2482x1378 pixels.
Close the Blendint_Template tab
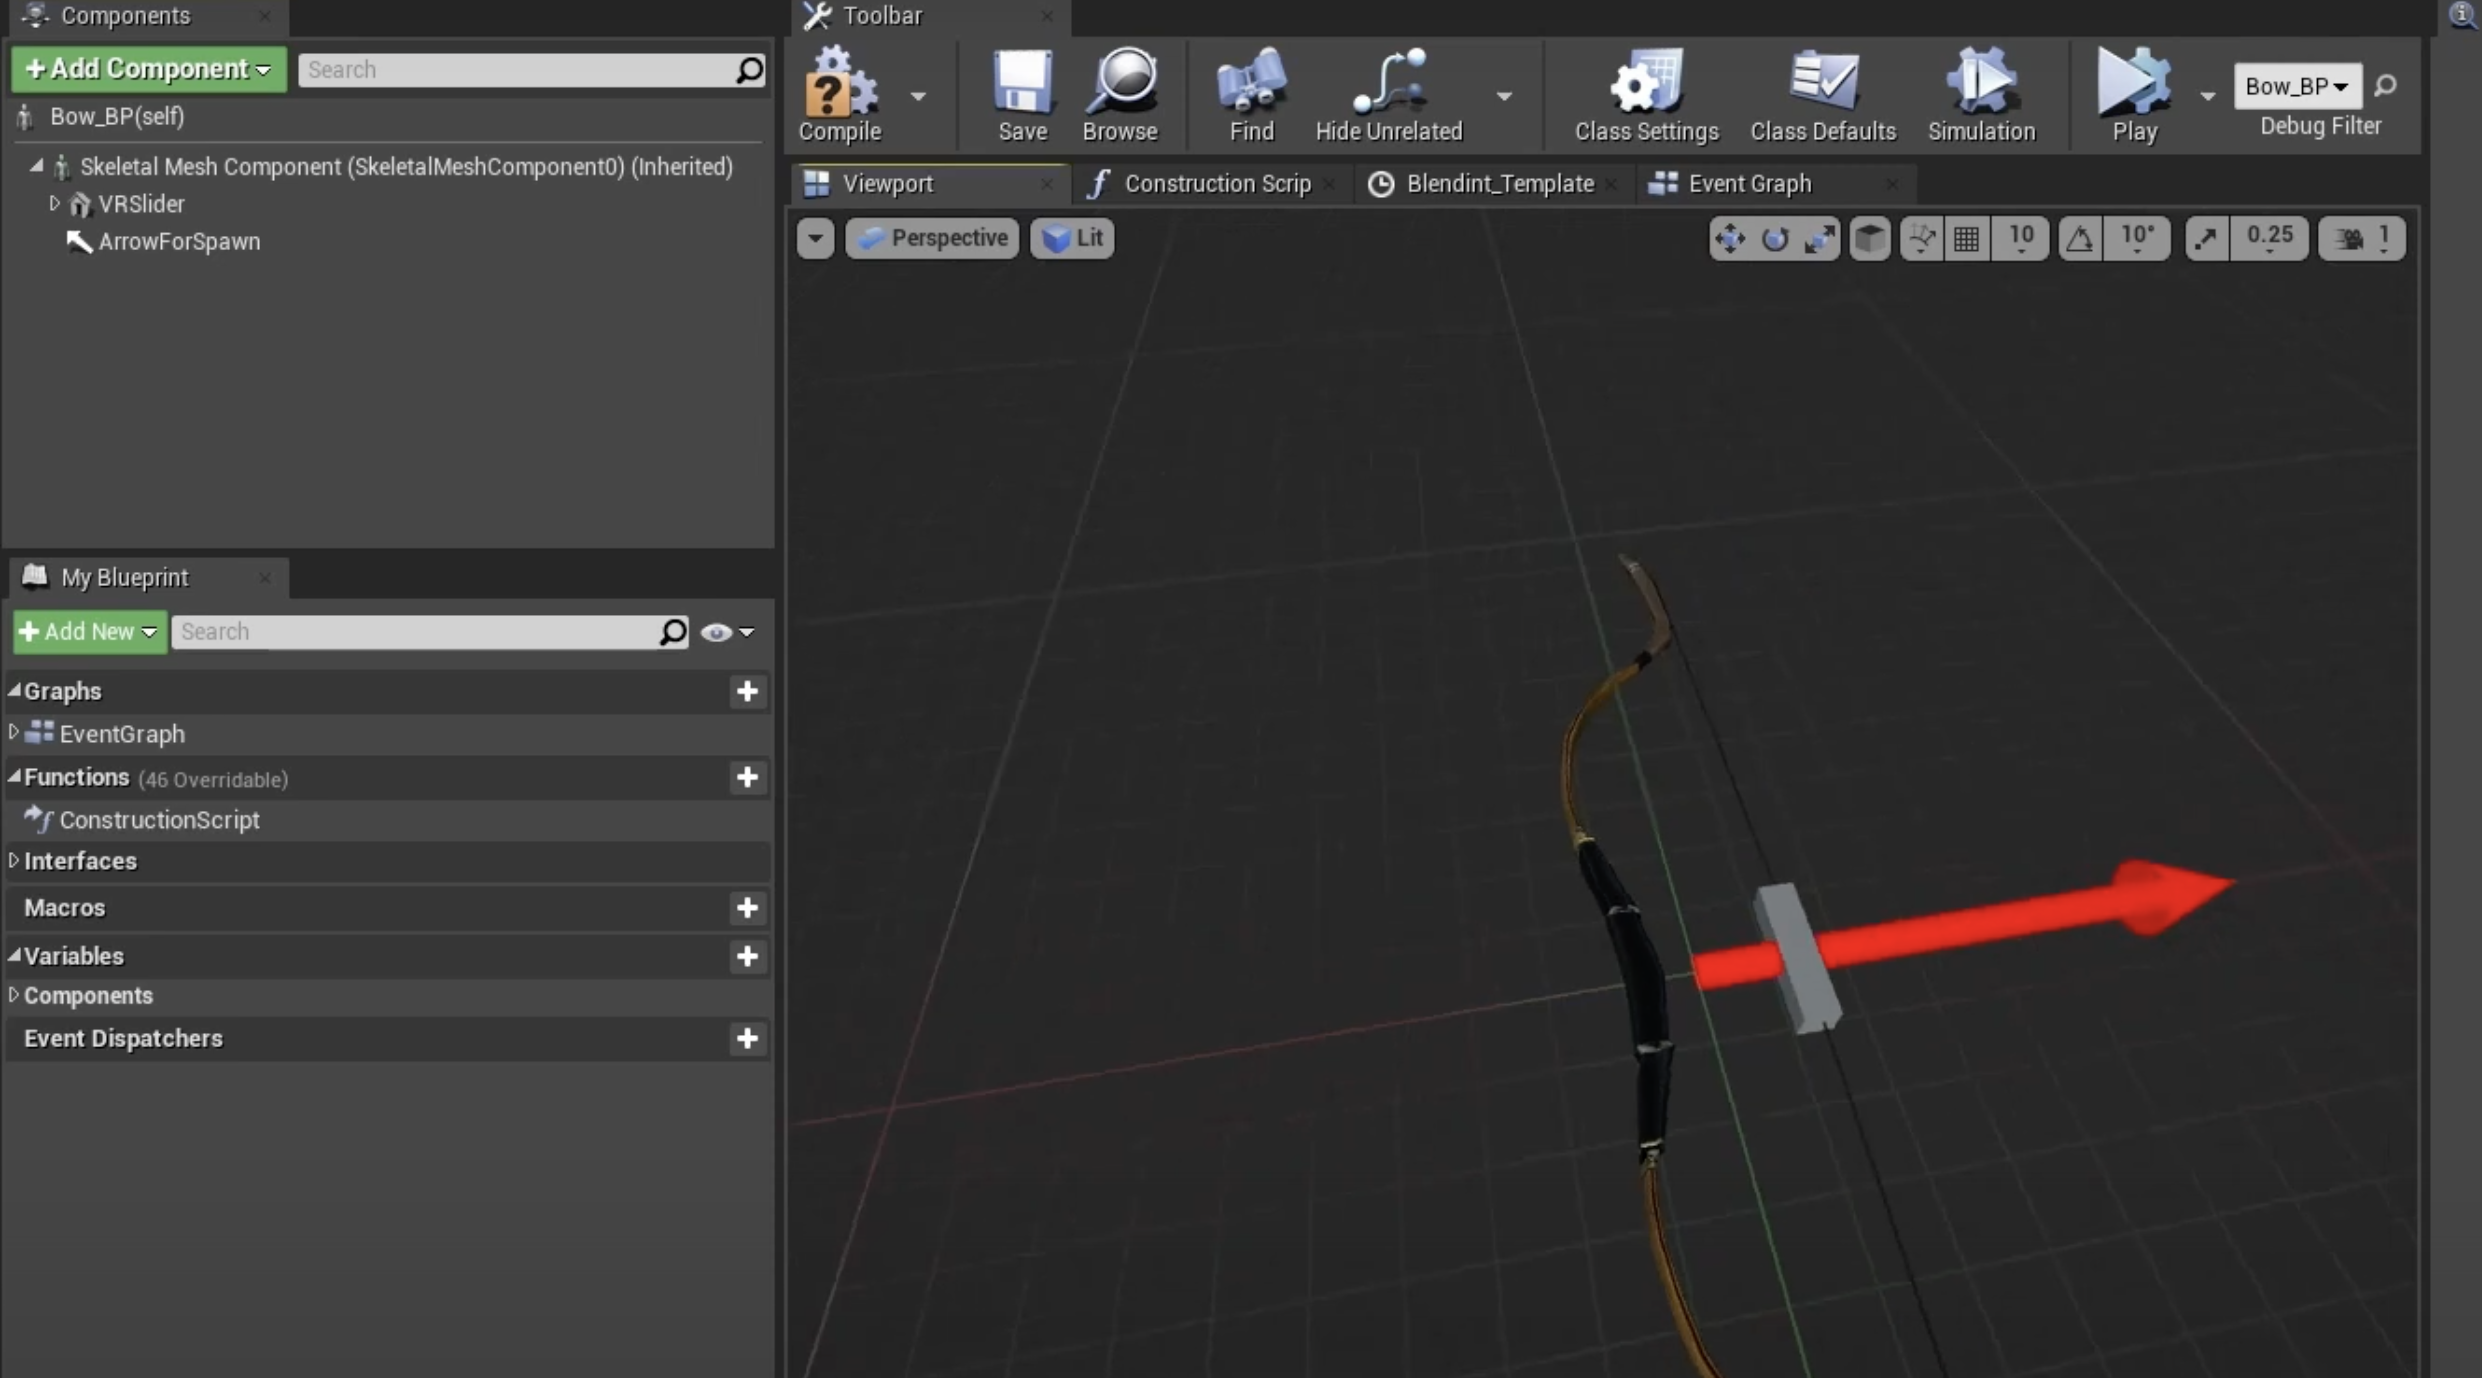pyautogui.click(x=1611, y=184)
